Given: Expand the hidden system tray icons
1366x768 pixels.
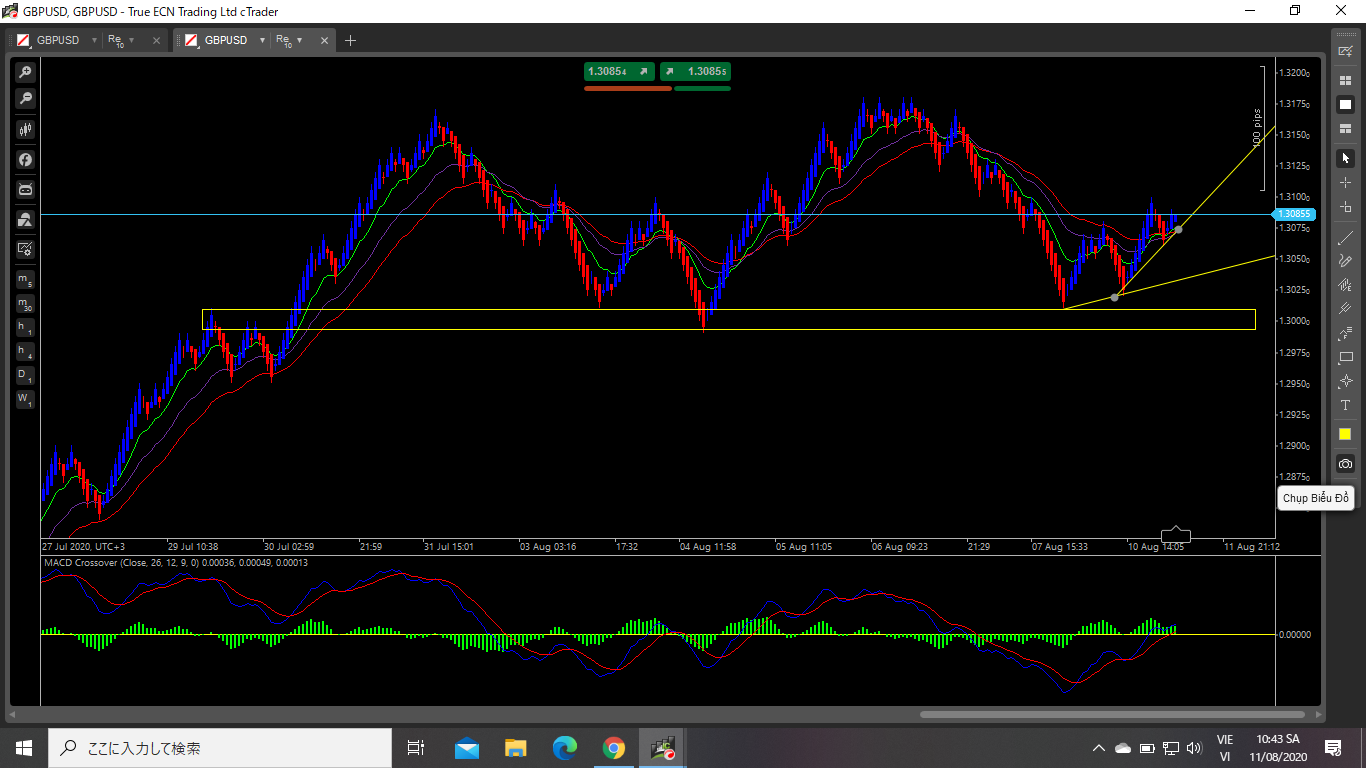Looking at the screenshot, I should coord(1098,748).
